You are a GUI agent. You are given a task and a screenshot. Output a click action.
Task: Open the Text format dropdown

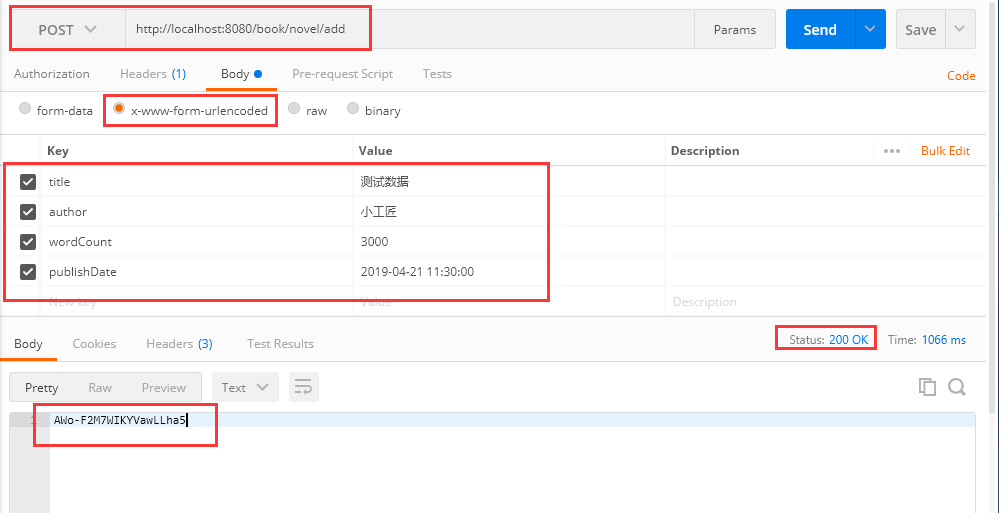[x=245, y=387]
